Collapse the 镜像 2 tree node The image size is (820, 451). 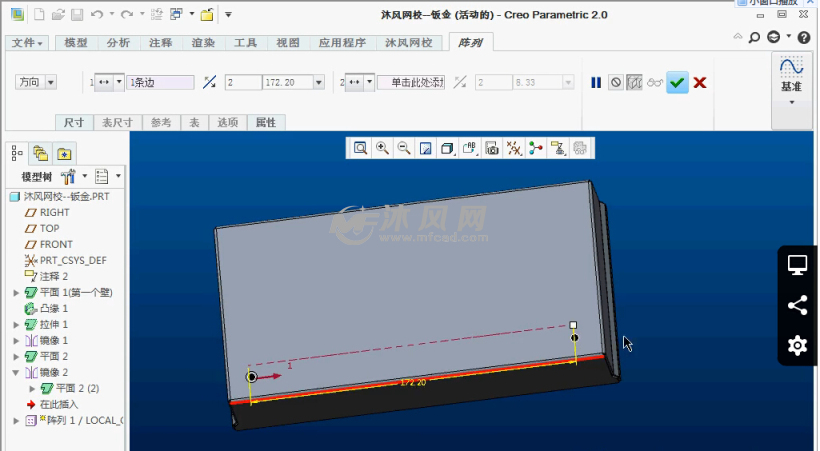coord(16,372)
